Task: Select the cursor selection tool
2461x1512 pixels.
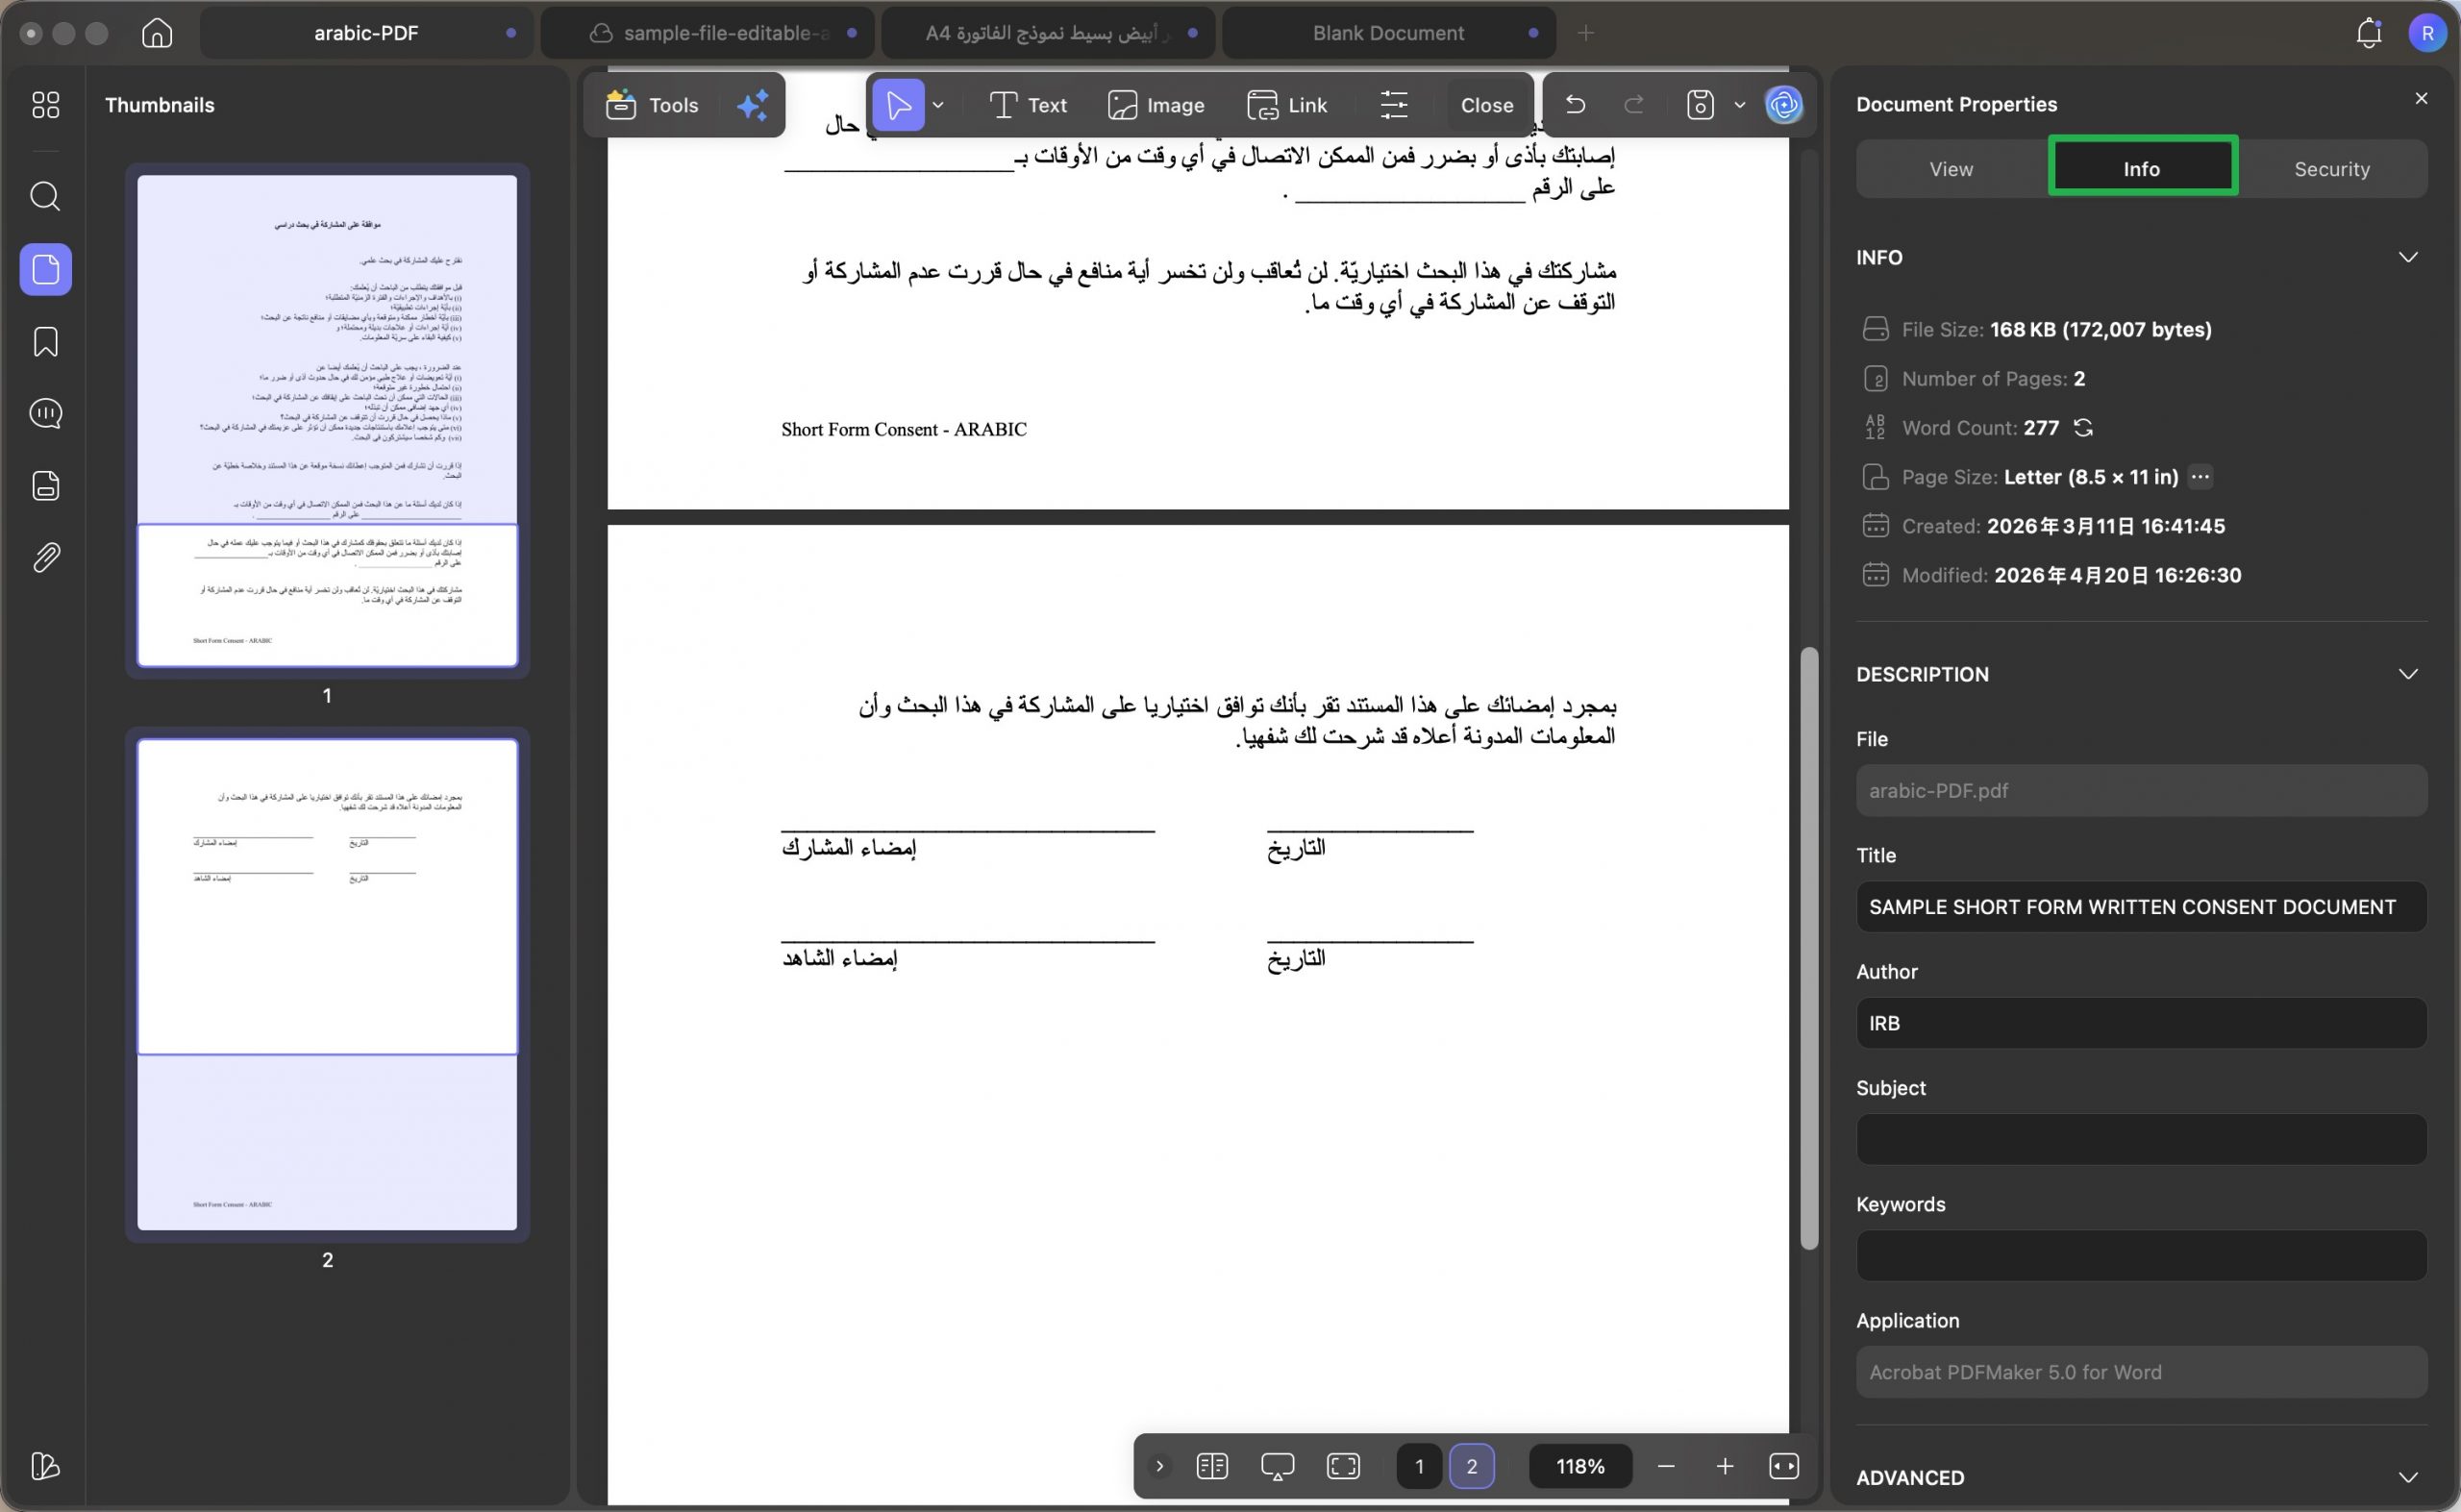Action: pos(898,105)
